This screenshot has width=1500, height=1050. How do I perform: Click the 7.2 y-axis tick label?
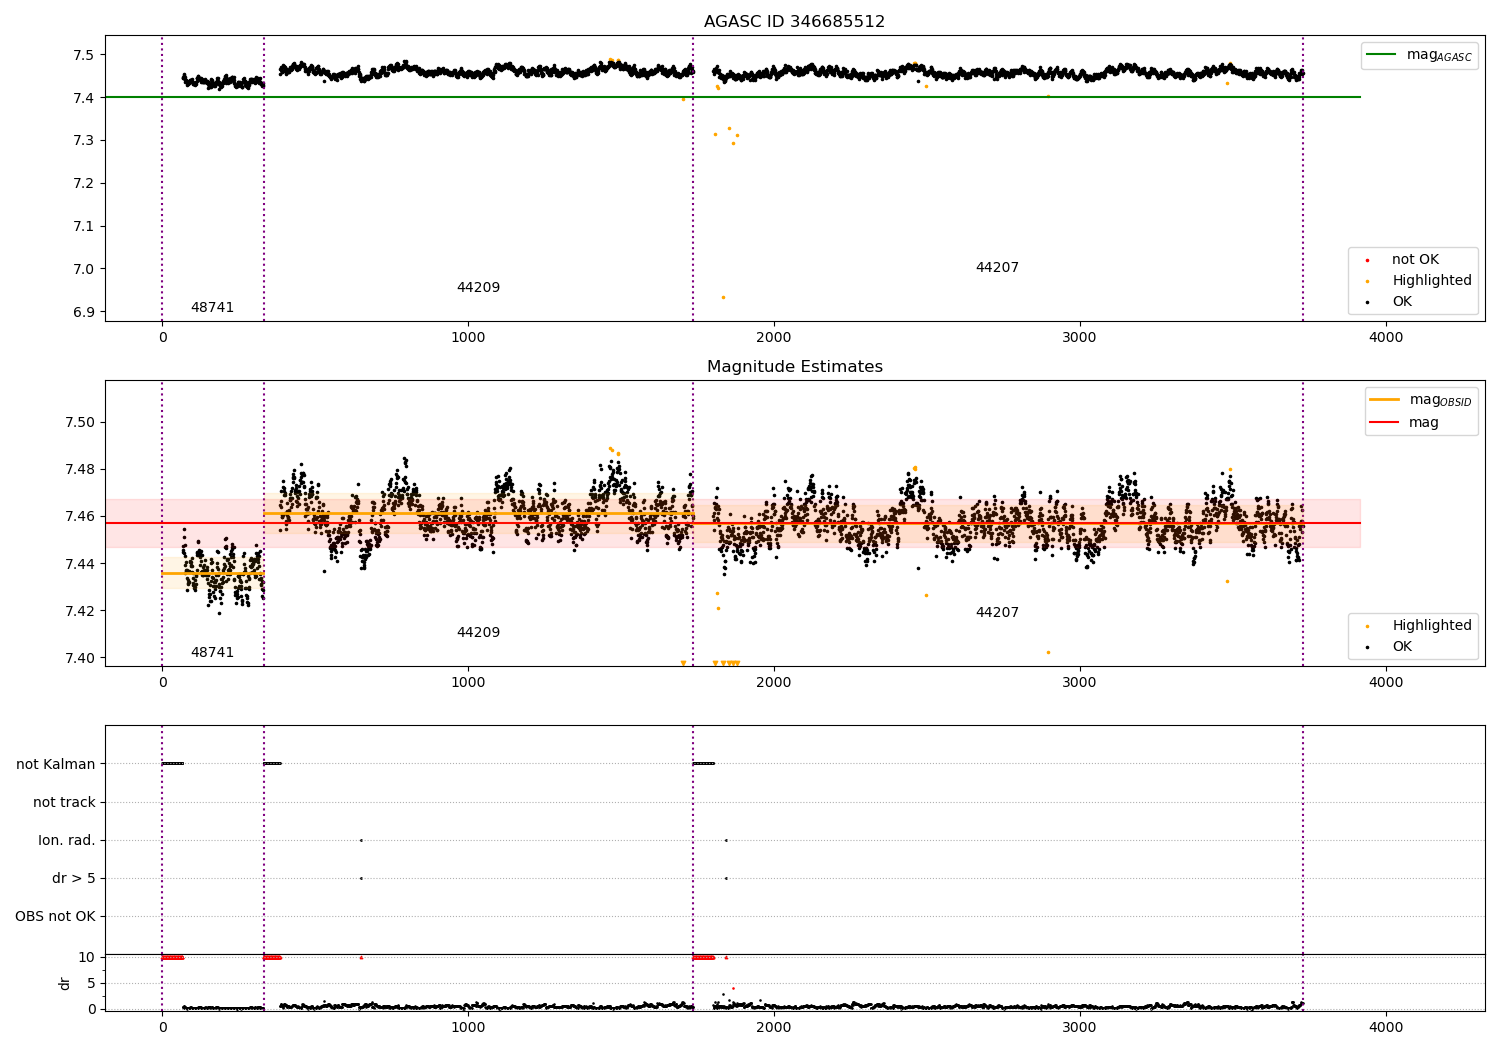(x=82, y=184)
